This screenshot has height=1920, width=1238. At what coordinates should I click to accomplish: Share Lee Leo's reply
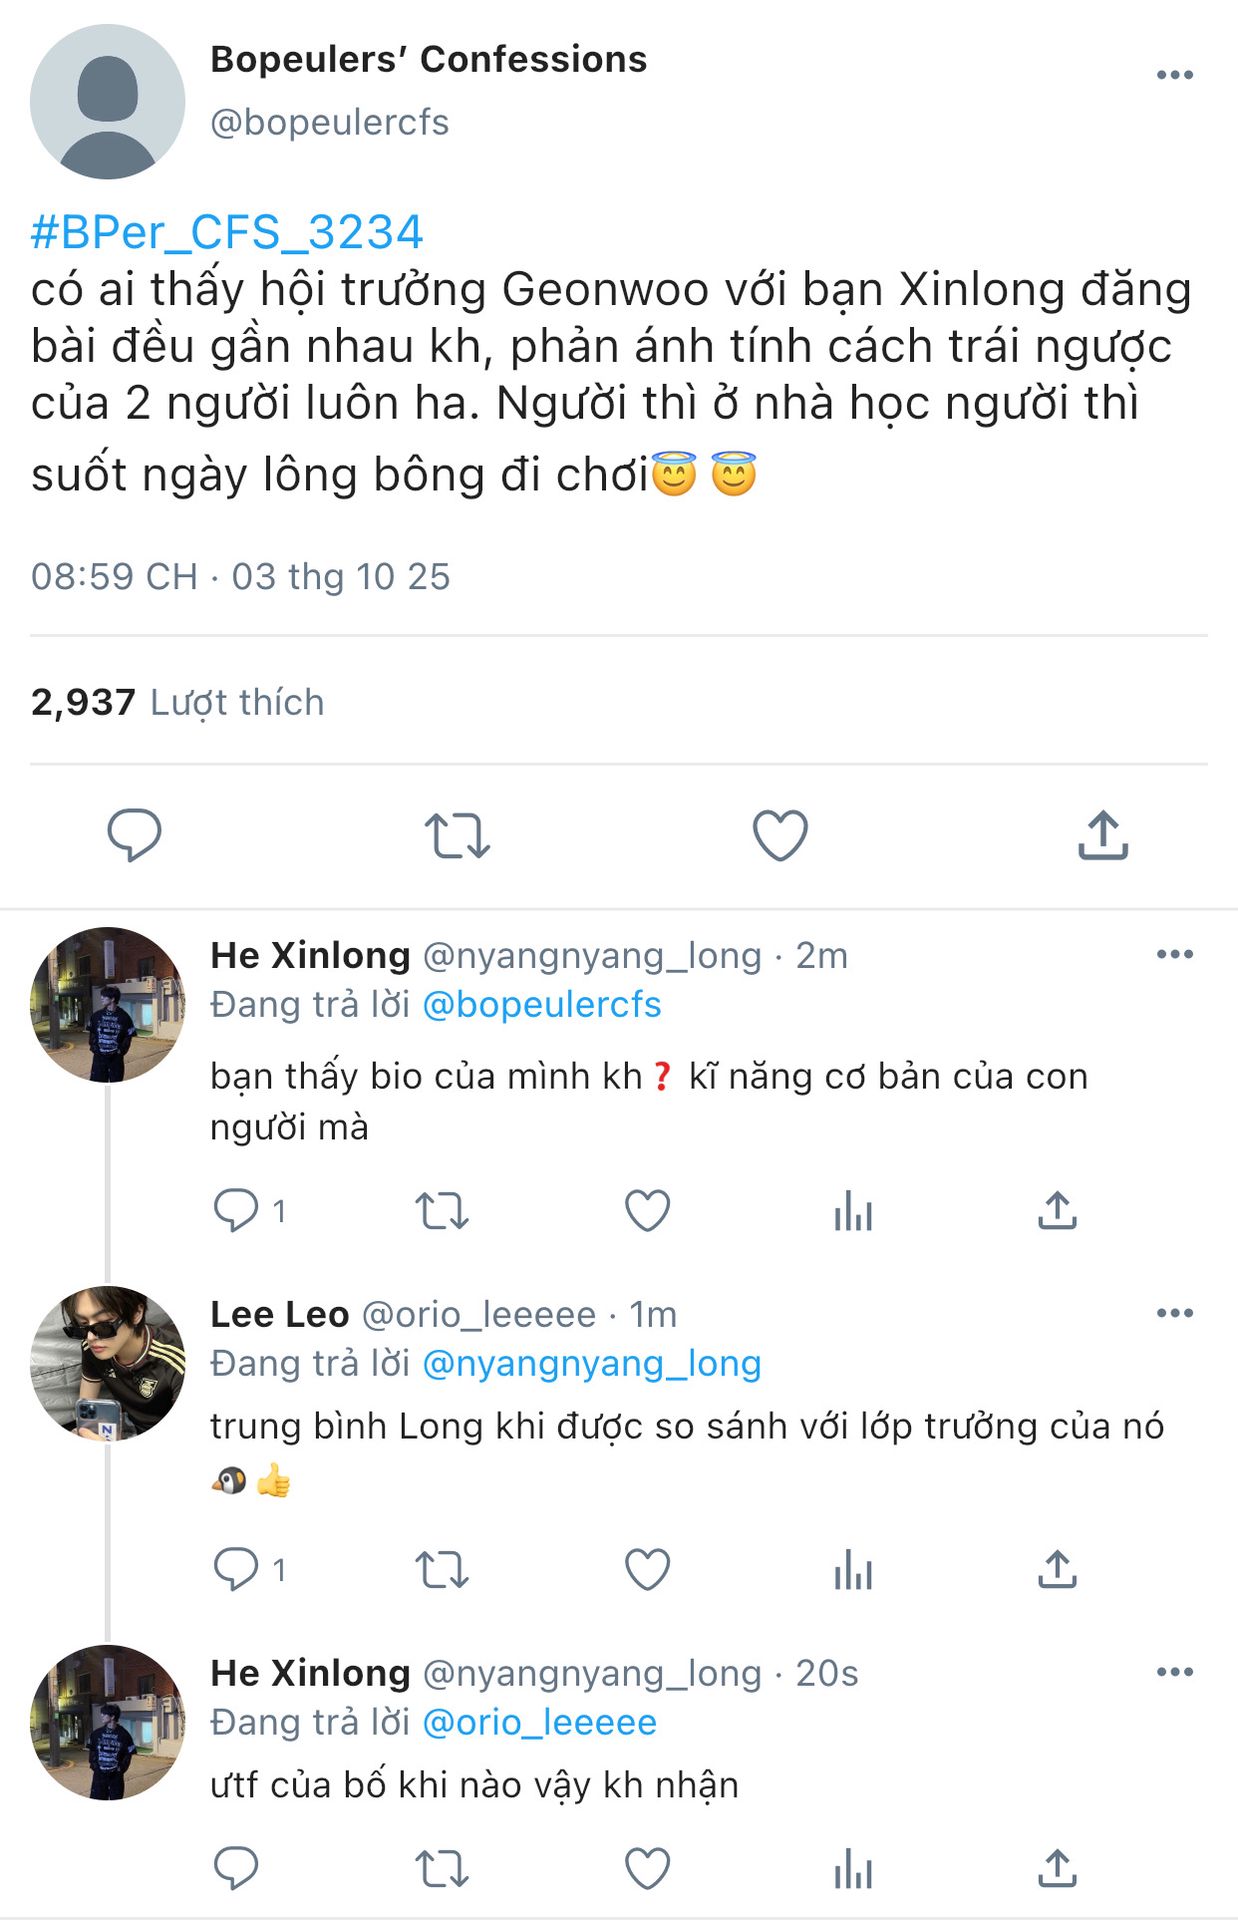[x=1057, y=1570]
